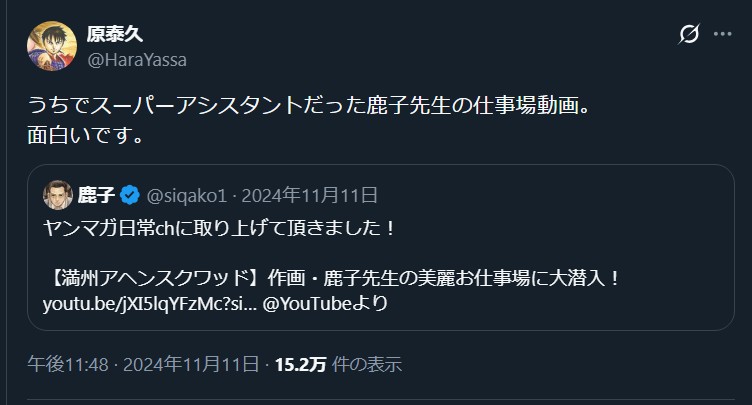752x405 pixels.
Task: Click the @YouTubeより mention
Action: pos(324,303)
